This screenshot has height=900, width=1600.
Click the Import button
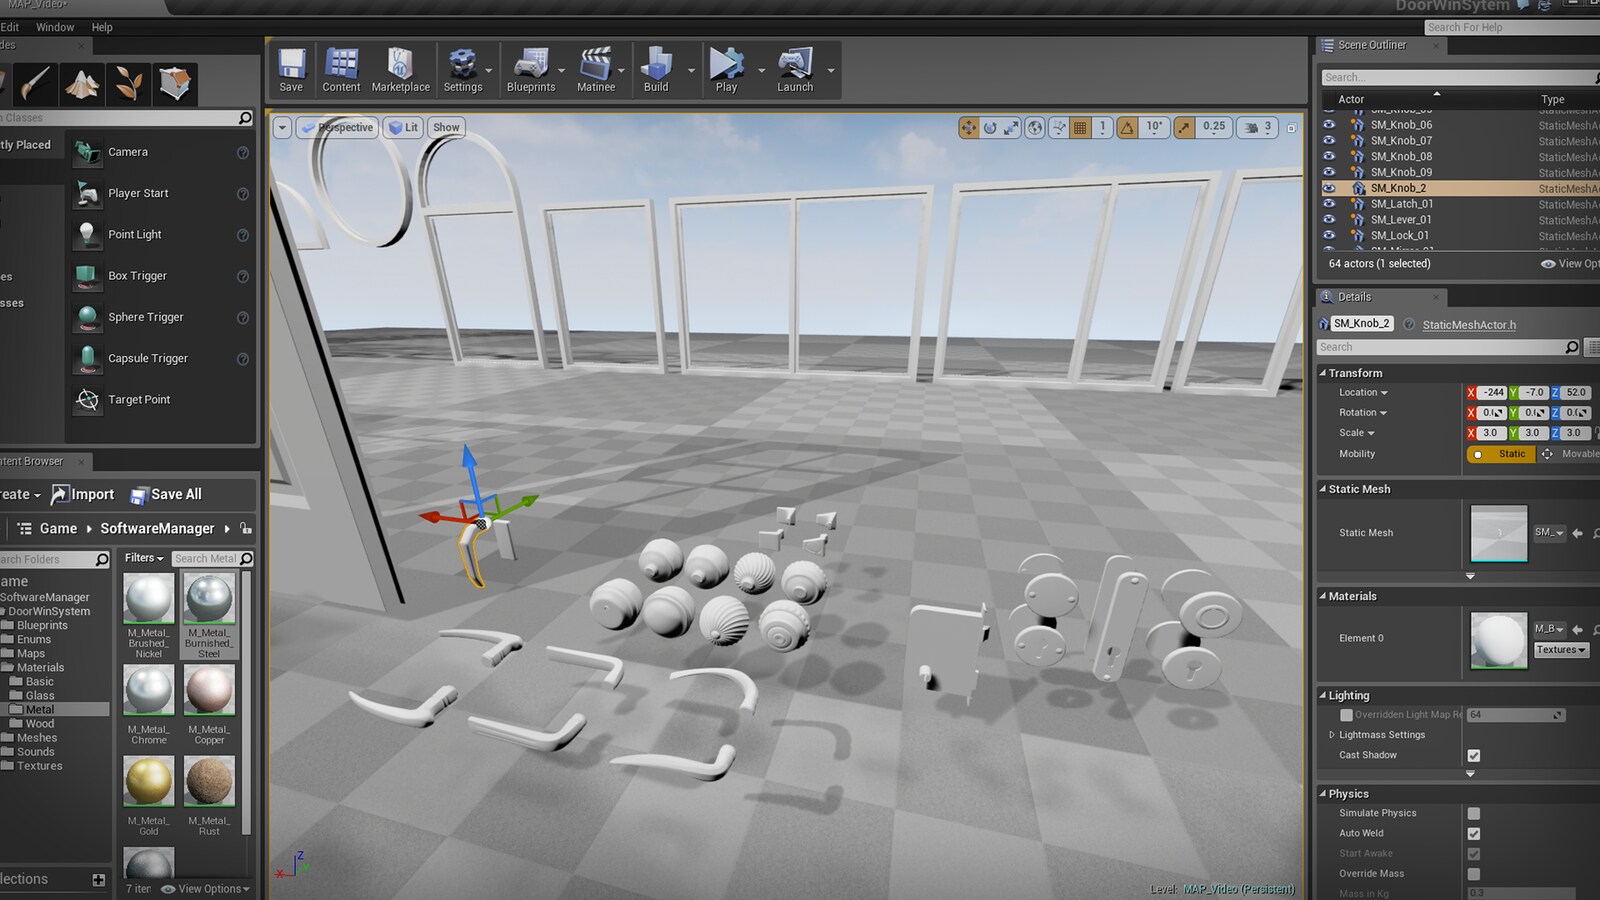click(x=84, y=493)
